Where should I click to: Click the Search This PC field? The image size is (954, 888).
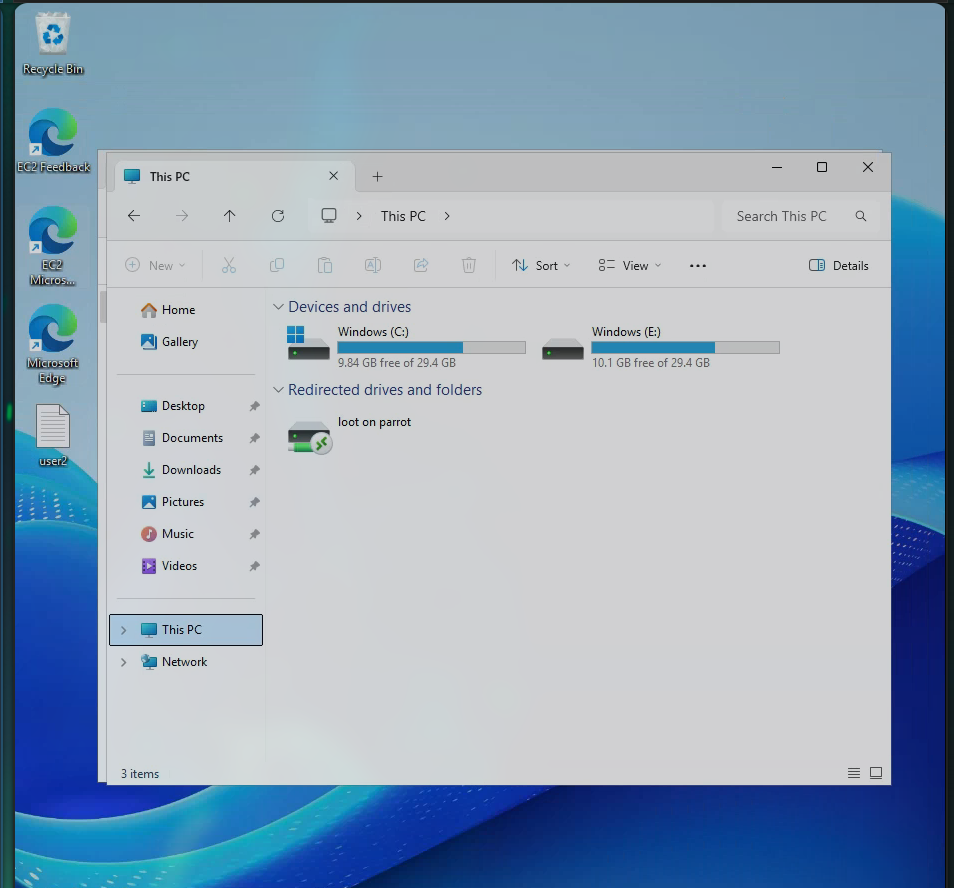click(x=781, y=216)
